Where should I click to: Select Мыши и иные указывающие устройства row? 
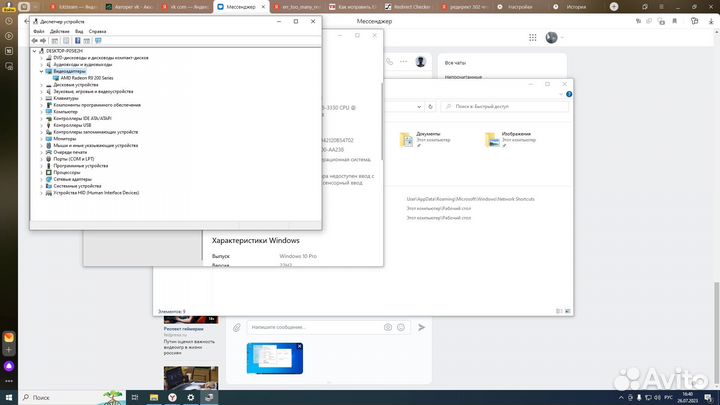pyautogui.click(x=96, y=146)
